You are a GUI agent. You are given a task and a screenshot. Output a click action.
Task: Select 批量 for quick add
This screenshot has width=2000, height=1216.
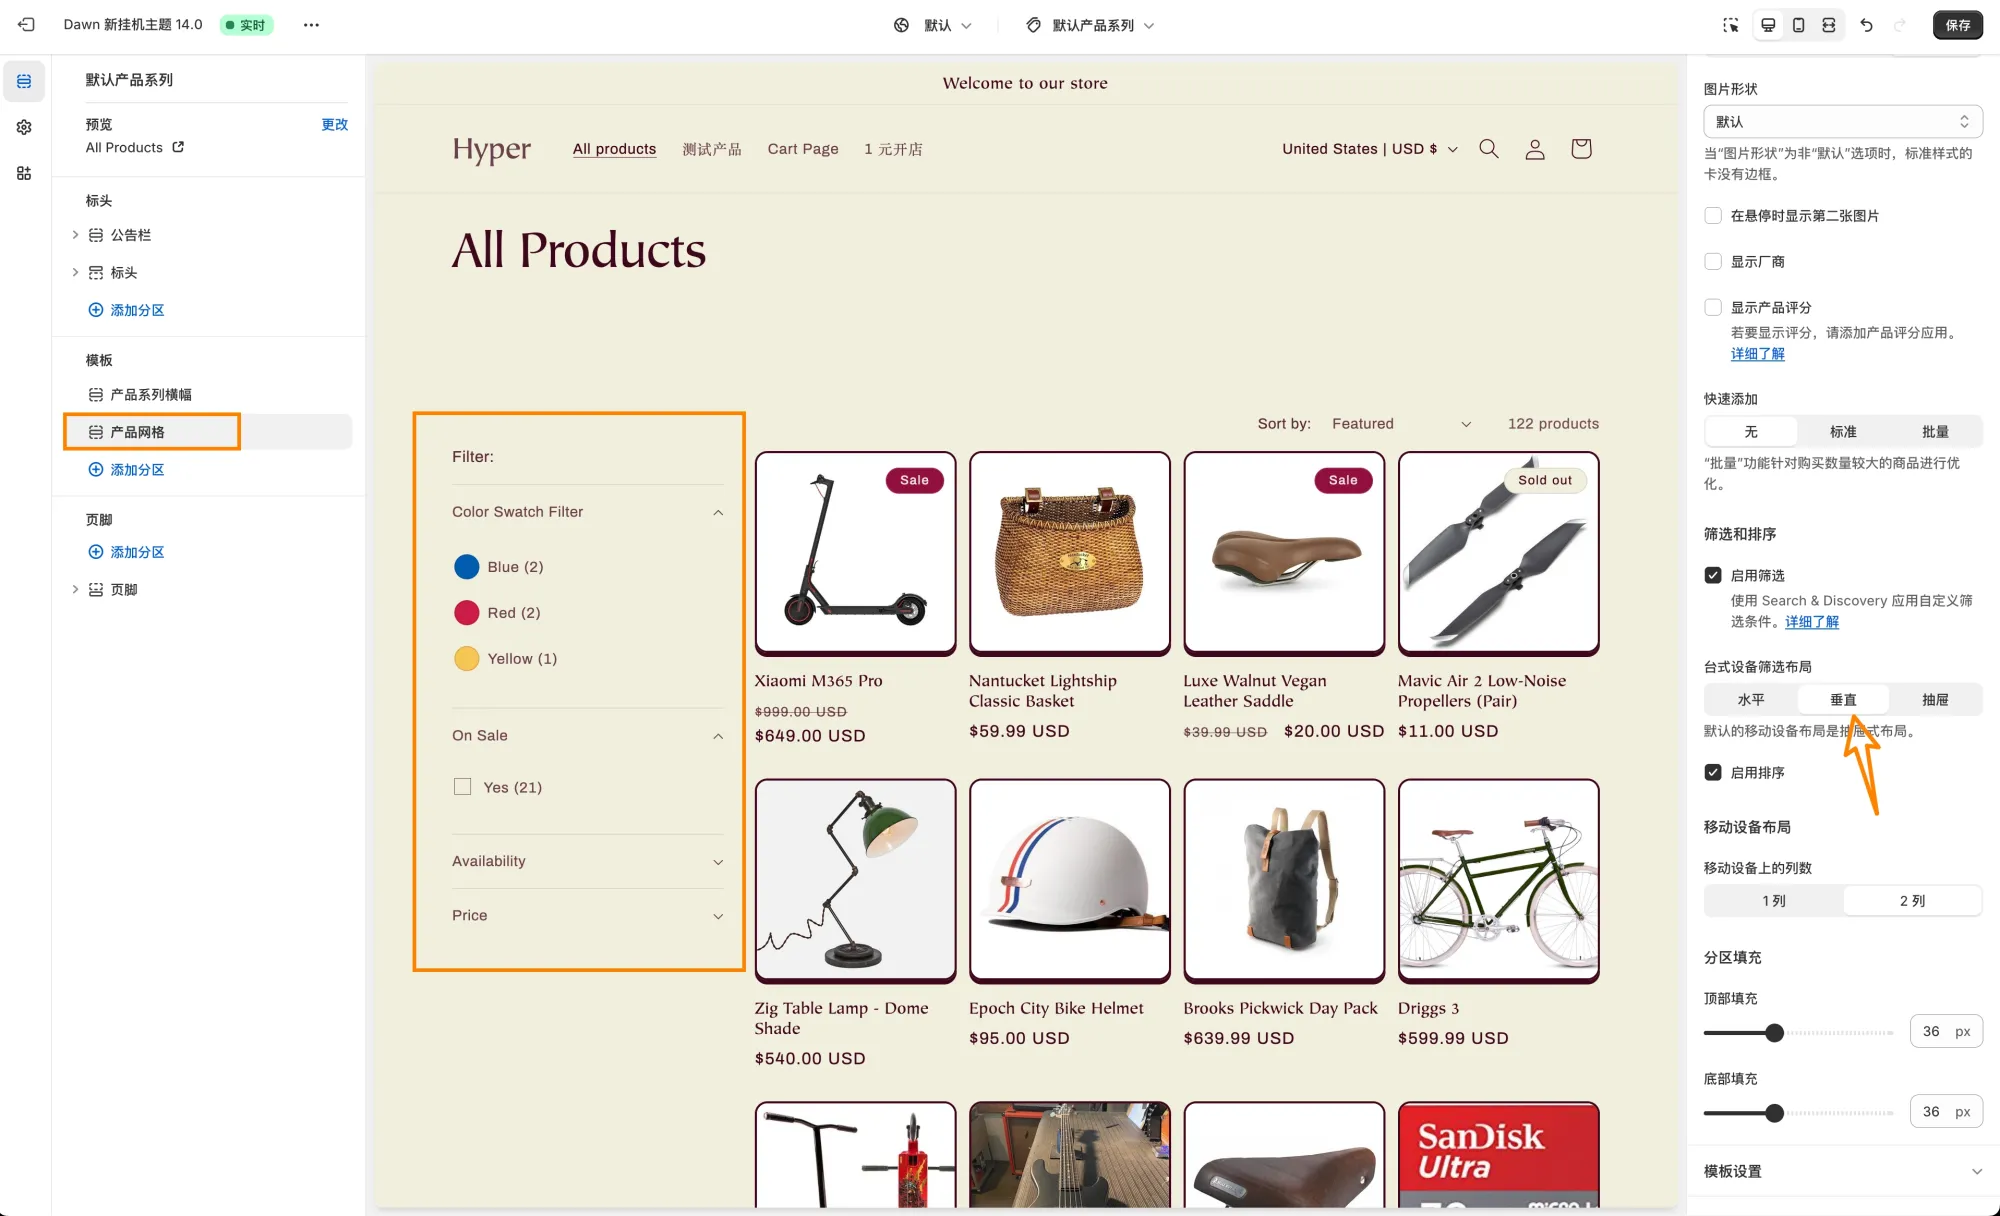click(x=1935, y=432)
